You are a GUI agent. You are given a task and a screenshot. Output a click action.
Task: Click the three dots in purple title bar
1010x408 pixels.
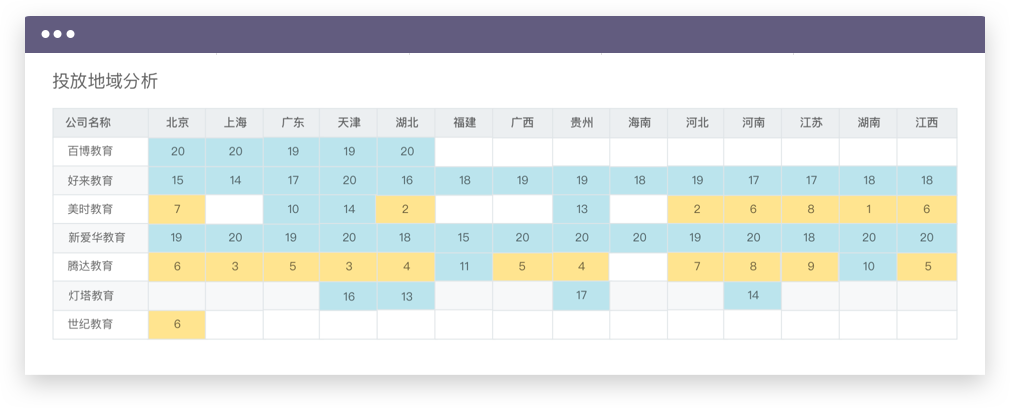58,34
